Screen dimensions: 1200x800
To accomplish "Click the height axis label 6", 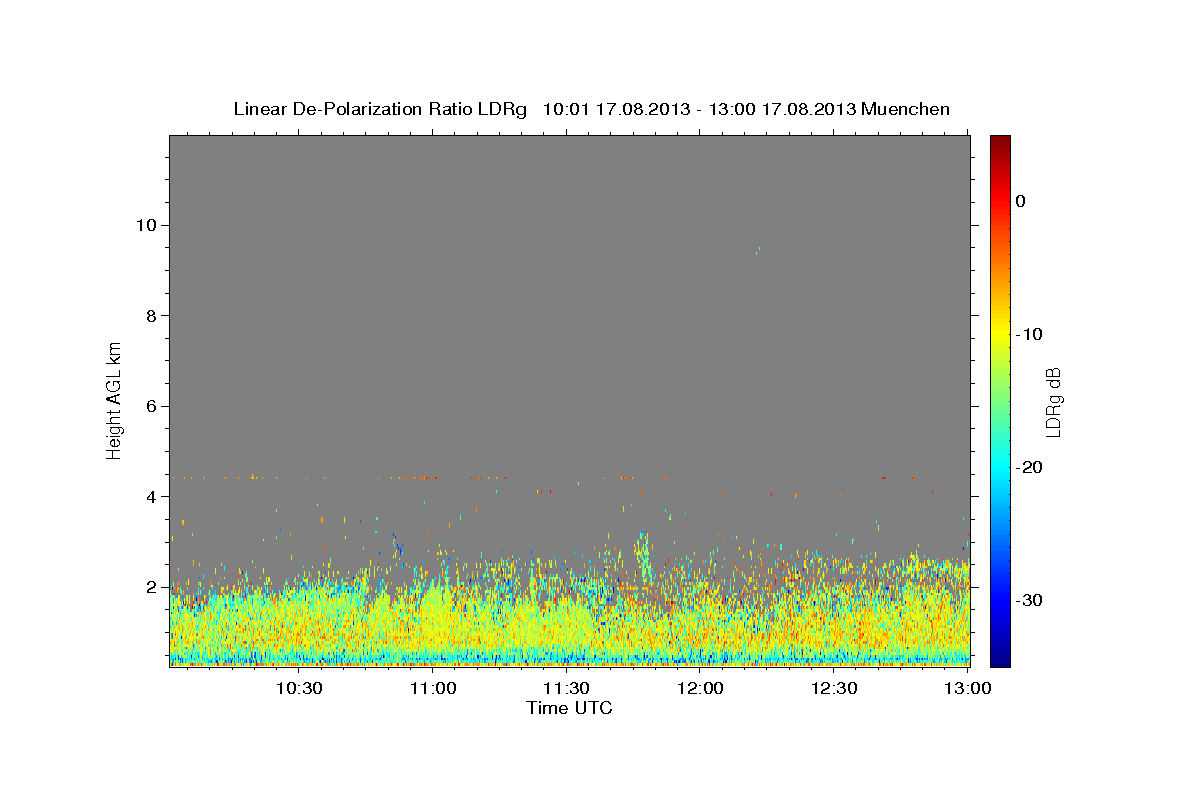I will click(152, 406).
